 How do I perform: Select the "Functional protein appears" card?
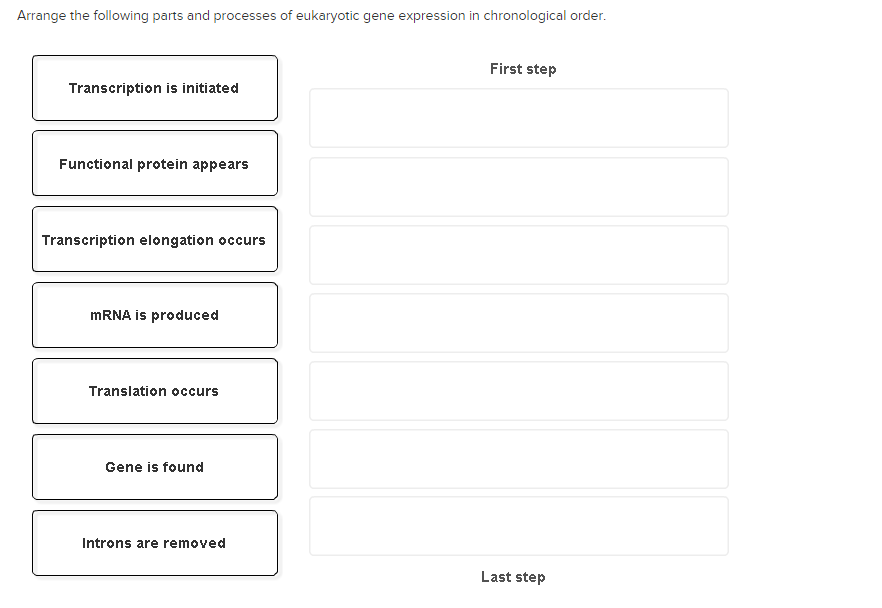[155, 163]
